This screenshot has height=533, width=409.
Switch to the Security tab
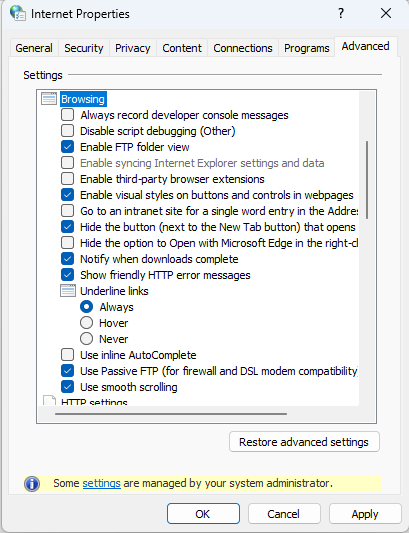(84, 48)
